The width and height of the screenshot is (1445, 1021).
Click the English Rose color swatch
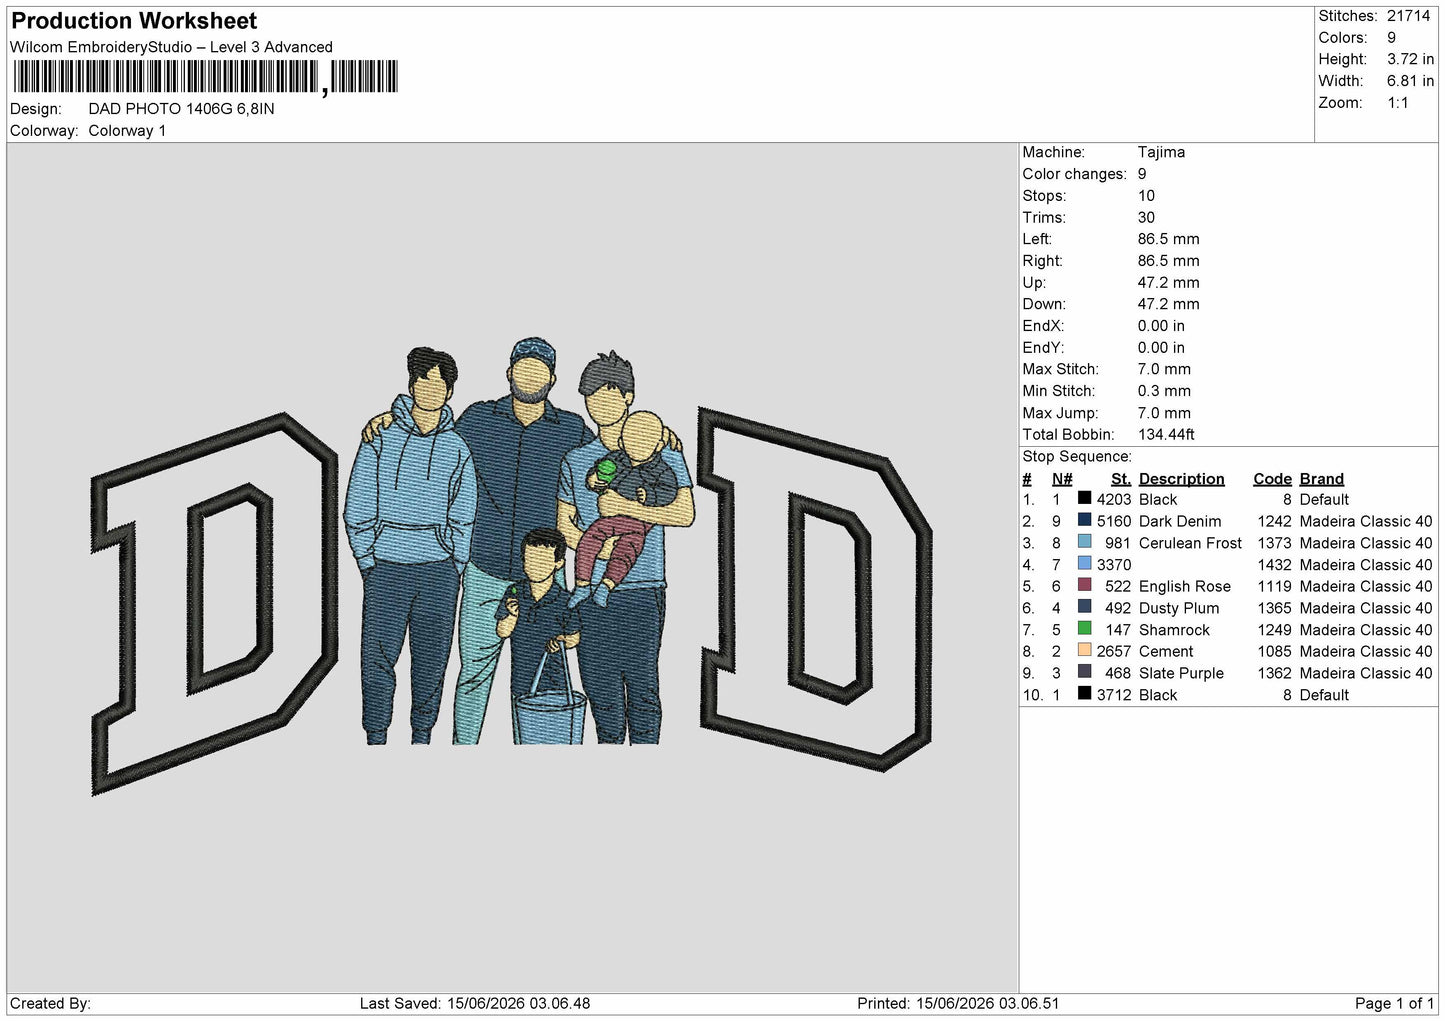click(x=1084, y=585)
